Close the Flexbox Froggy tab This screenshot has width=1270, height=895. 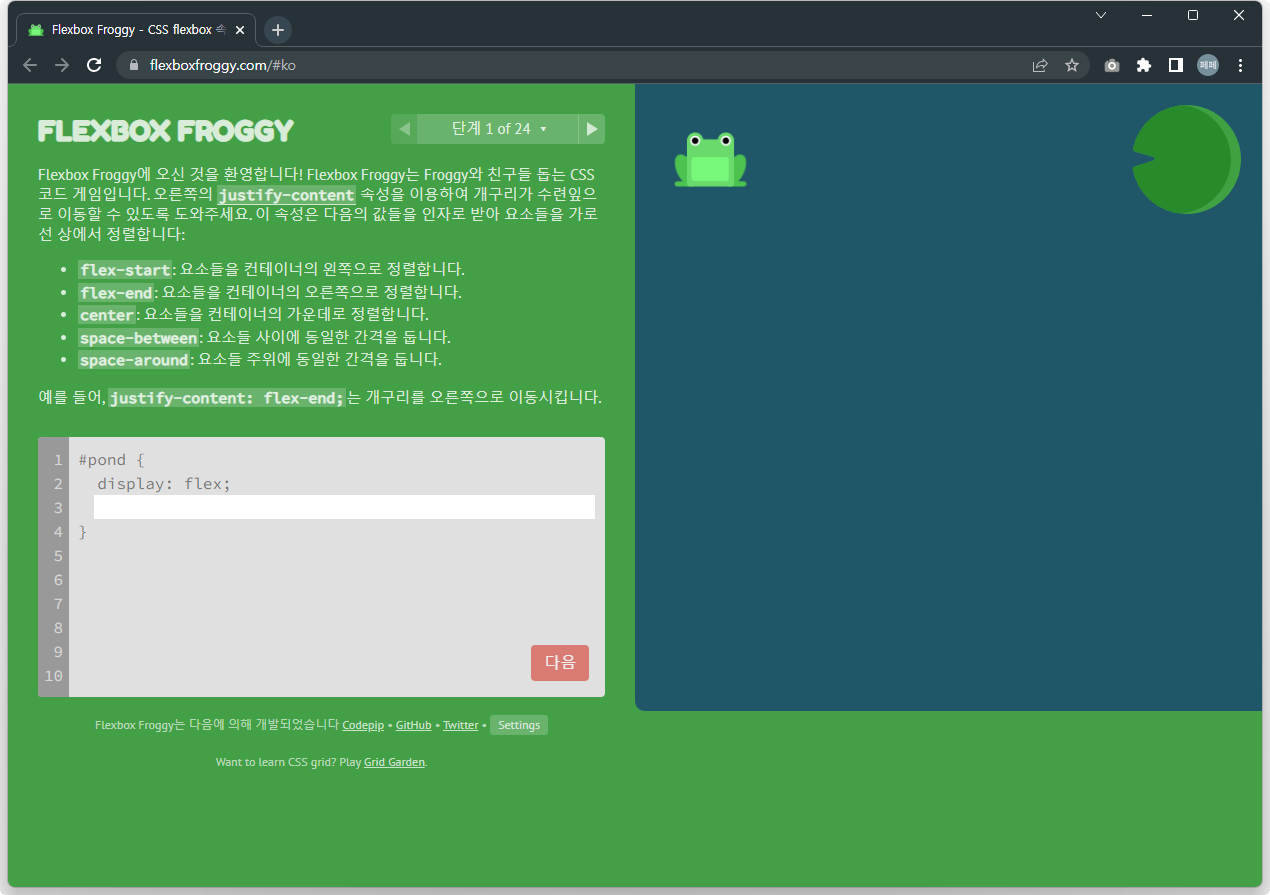click(240, 30)
